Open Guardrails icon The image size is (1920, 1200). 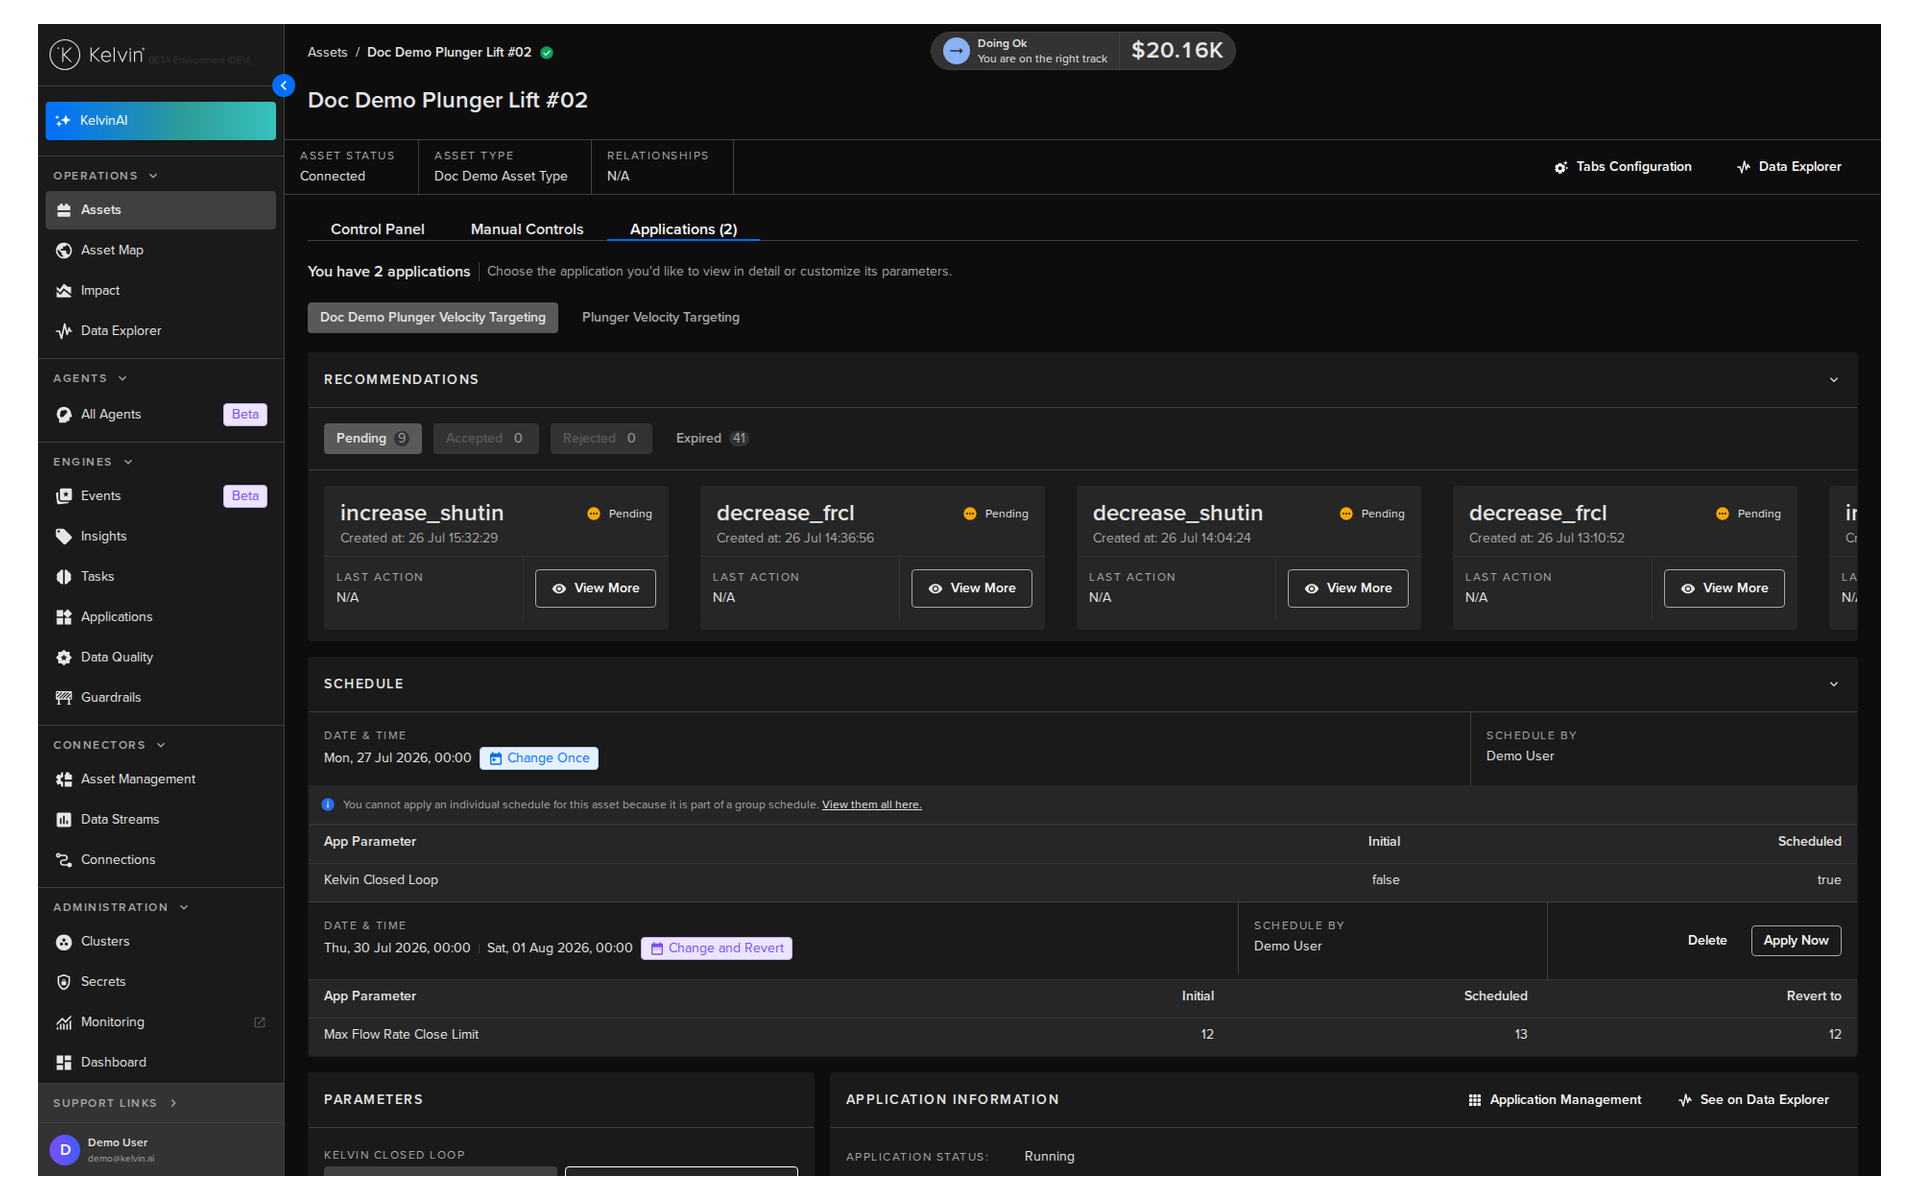click(64, 698)
